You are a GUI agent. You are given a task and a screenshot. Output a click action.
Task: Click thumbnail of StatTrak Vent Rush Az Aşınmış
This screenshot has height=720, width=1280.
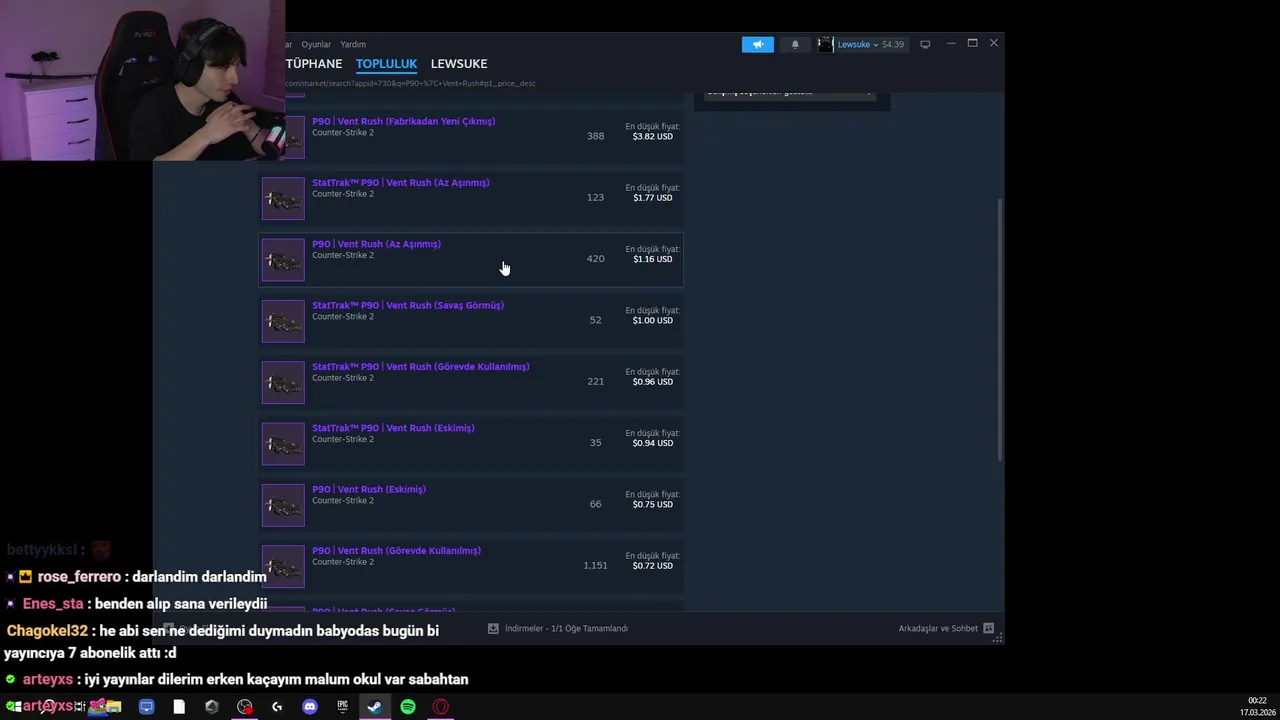coord(283,198)
